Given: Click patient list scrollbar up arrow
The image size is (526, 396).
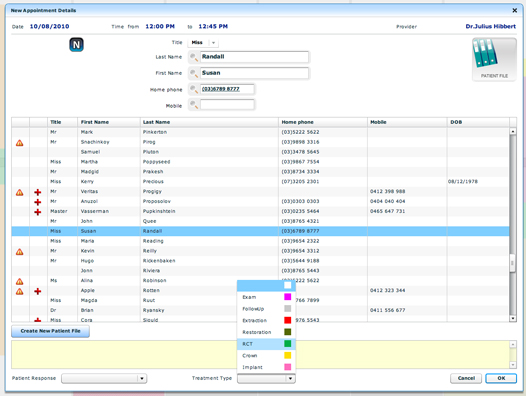Looking at the screenshot, I should pos(513,131).
